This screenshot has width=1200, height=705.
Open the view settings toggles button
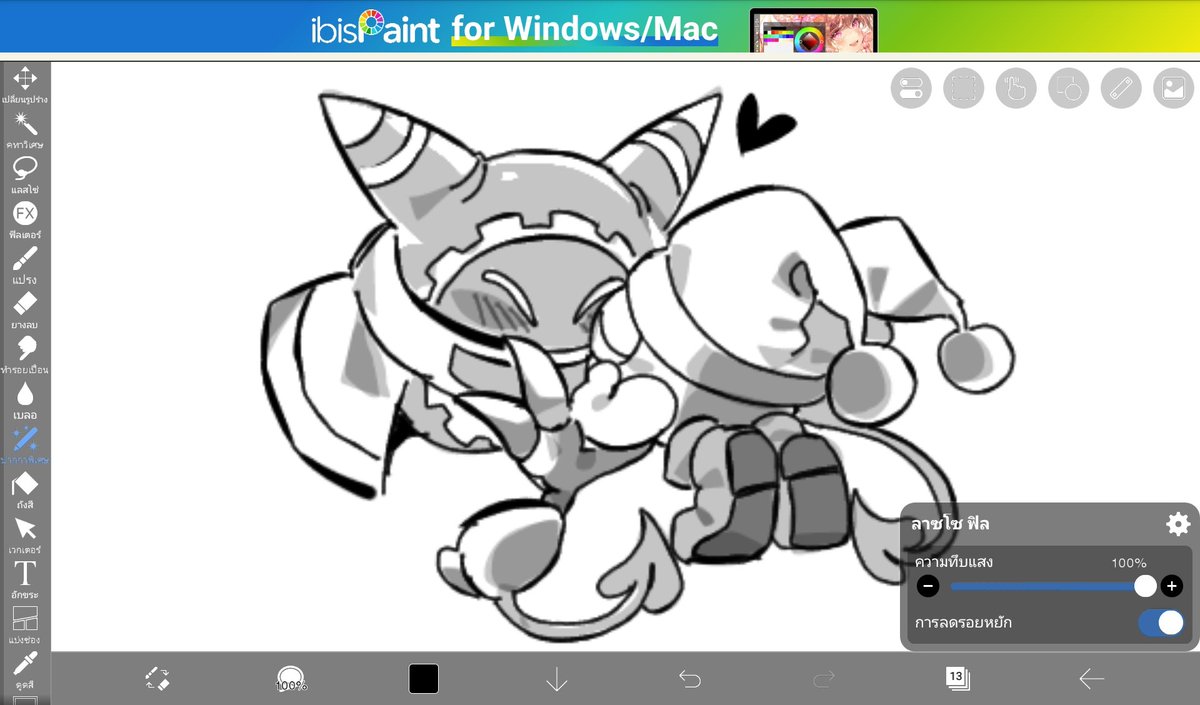(911, 88)
